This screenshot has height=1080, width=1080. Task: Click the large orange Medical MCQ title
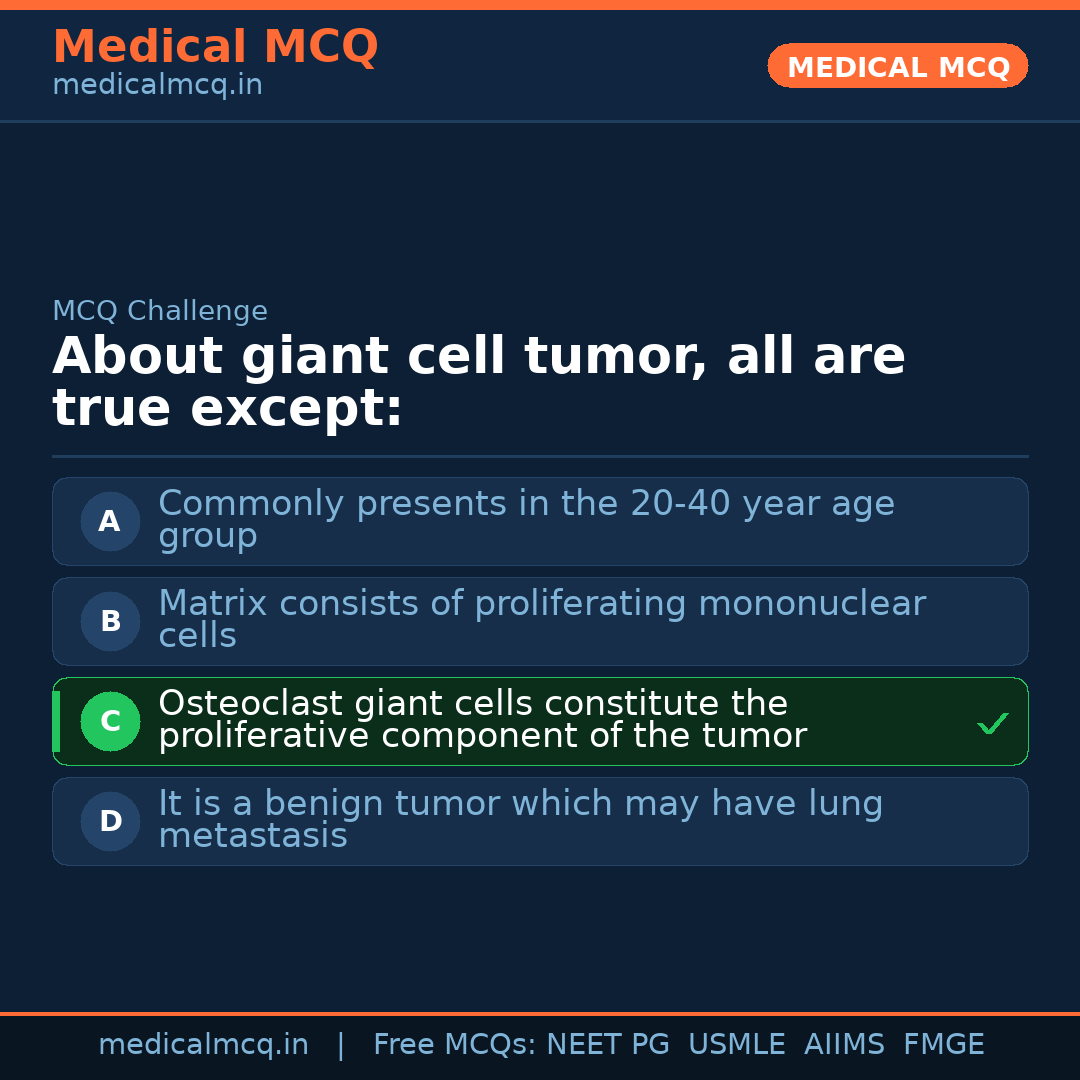[x=215, y=47]
